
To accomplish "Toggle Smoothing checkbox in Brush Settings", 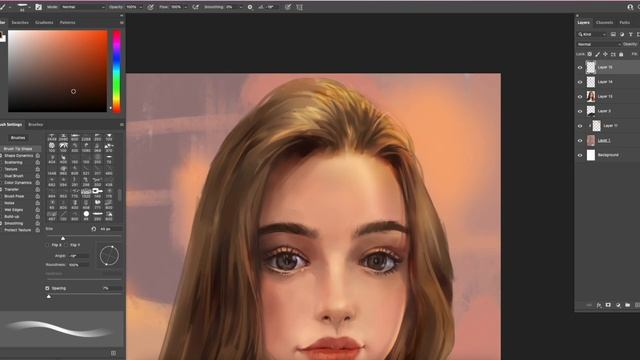I will click(1, 223).
